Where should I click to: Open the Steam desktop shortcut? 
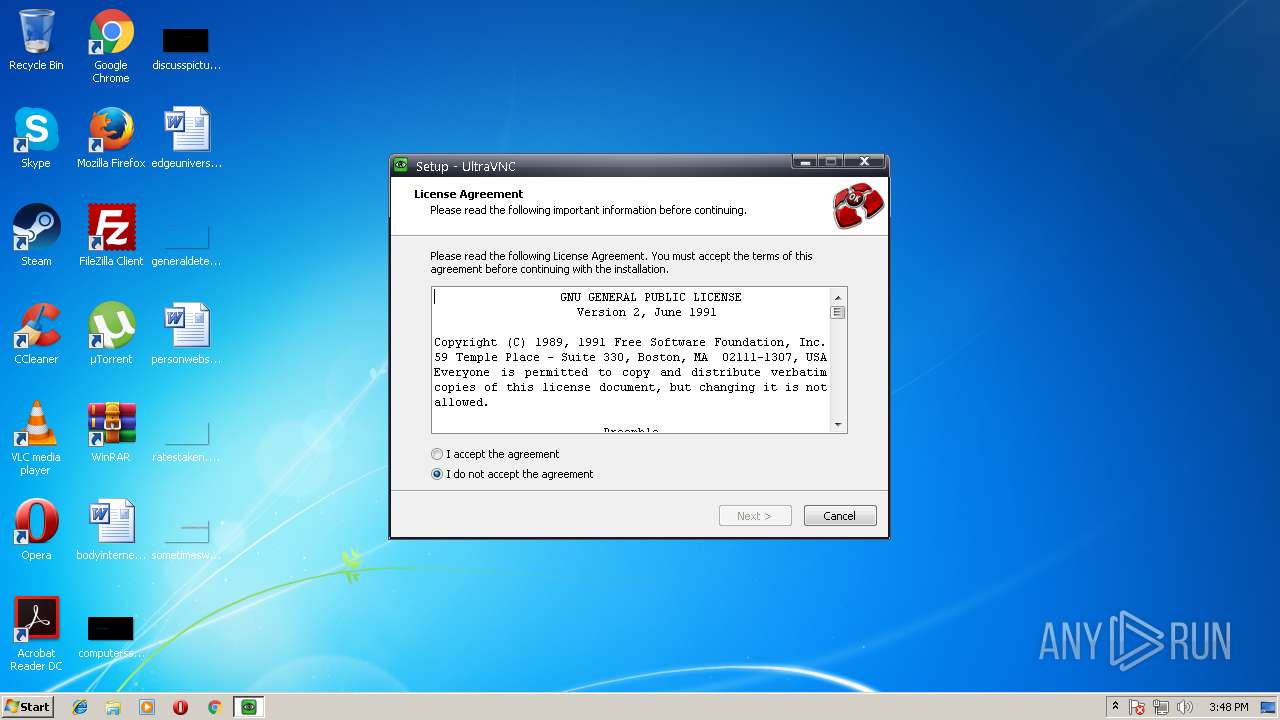tap(36, 236)
